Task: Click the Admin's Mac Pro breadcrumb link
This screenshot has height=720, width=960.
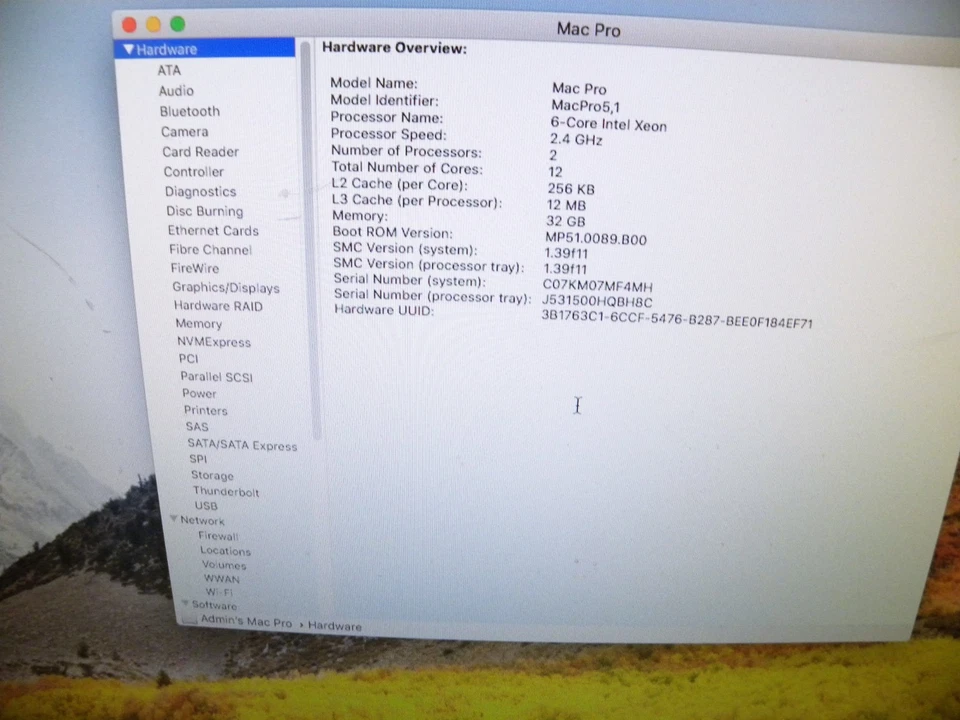Action: pyautogui.click(x=245, y=622)
